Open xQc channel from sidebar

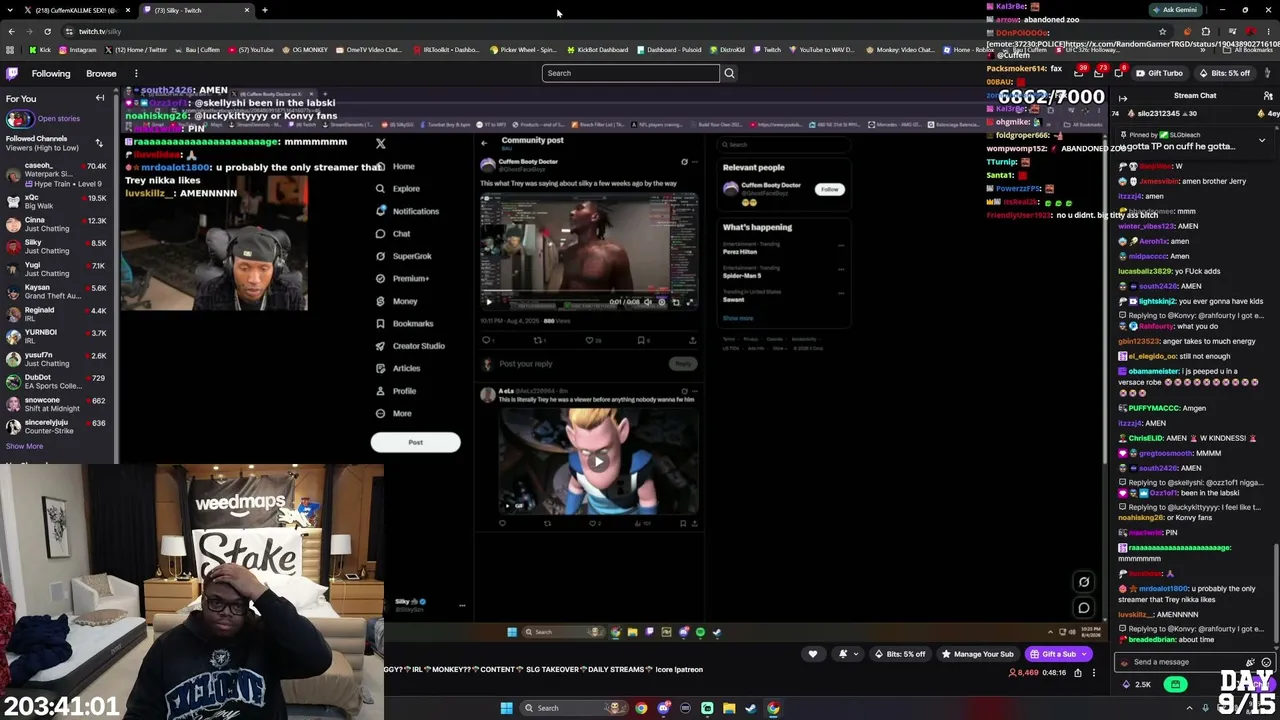[x=57, y=201]
